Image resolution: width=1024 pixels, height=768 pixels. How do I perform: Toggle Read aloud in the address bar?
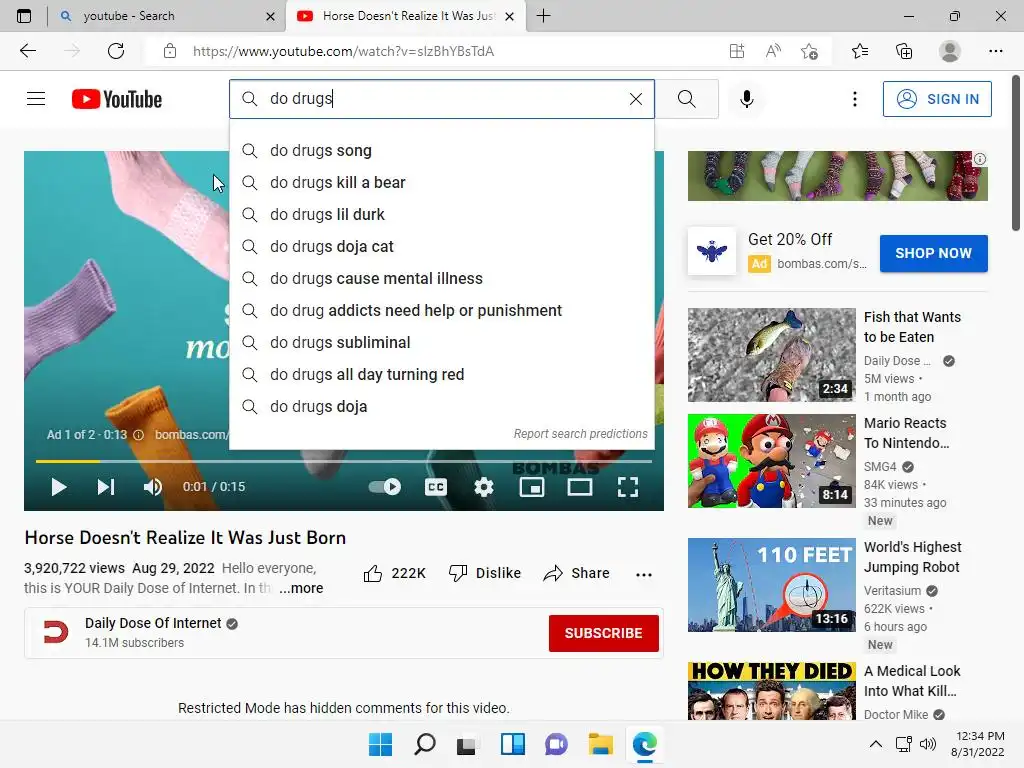tap(773, 51)
